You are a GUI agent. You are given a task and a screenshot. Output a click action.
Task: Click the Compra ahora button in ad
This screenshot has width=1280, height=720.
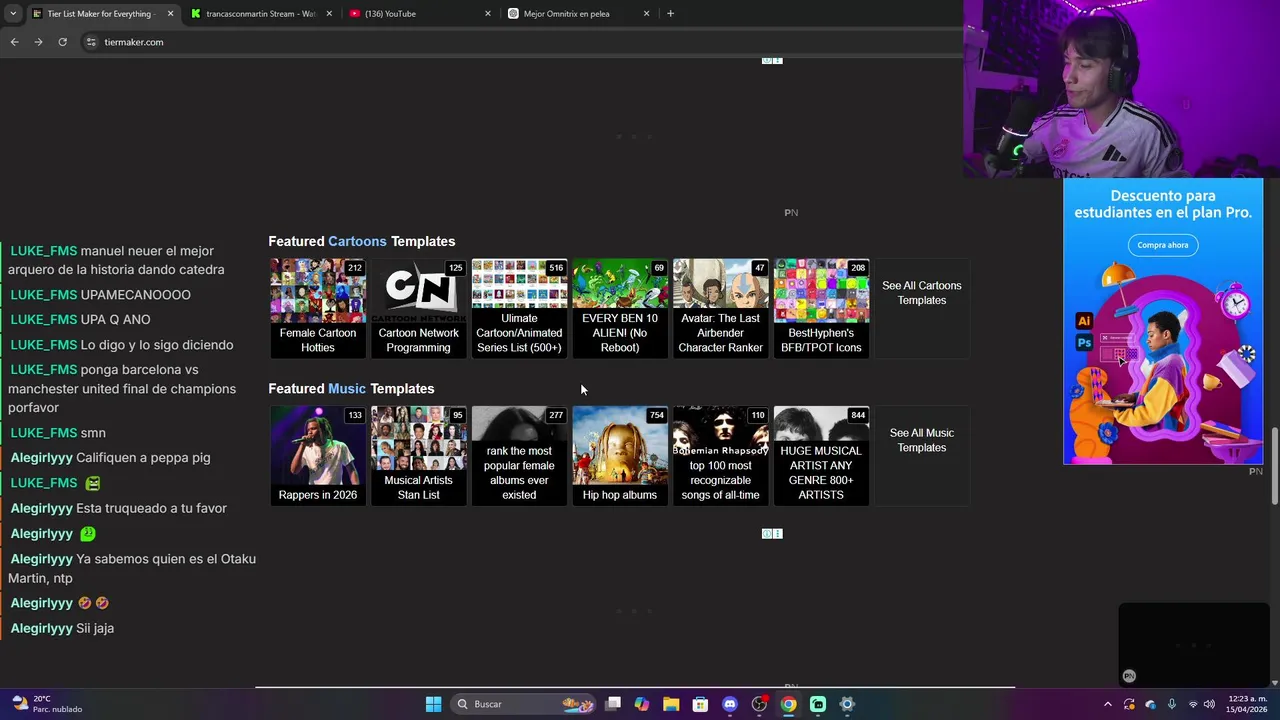1162,245
